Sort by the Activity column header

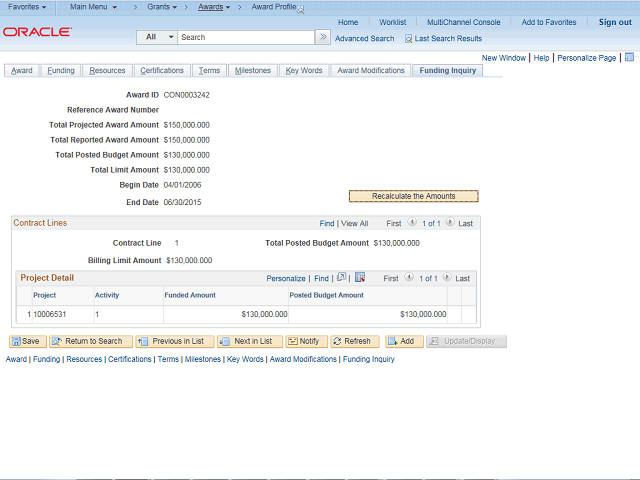click(x=107, y=295)
